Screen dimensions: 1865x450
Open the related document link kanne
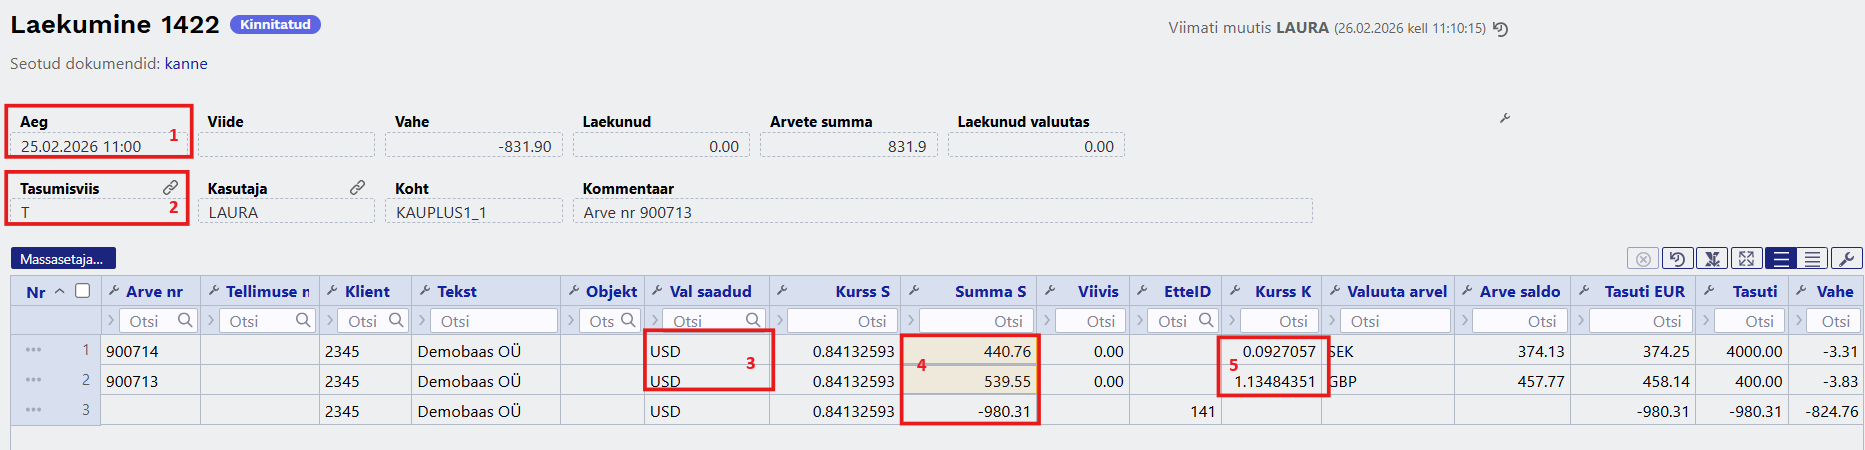(x=186, y=64)
